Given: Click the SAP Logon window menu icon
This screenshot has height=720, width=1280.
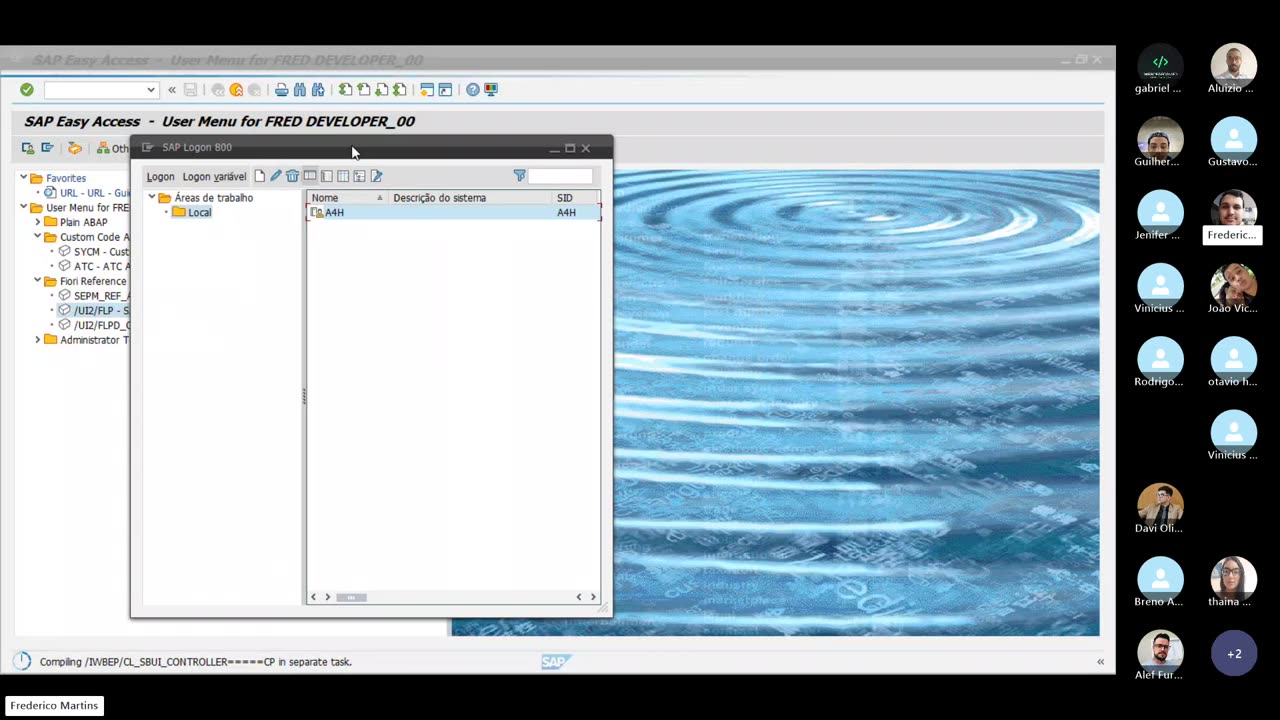Looking at the screenshot, I should (x=147, y=148).
